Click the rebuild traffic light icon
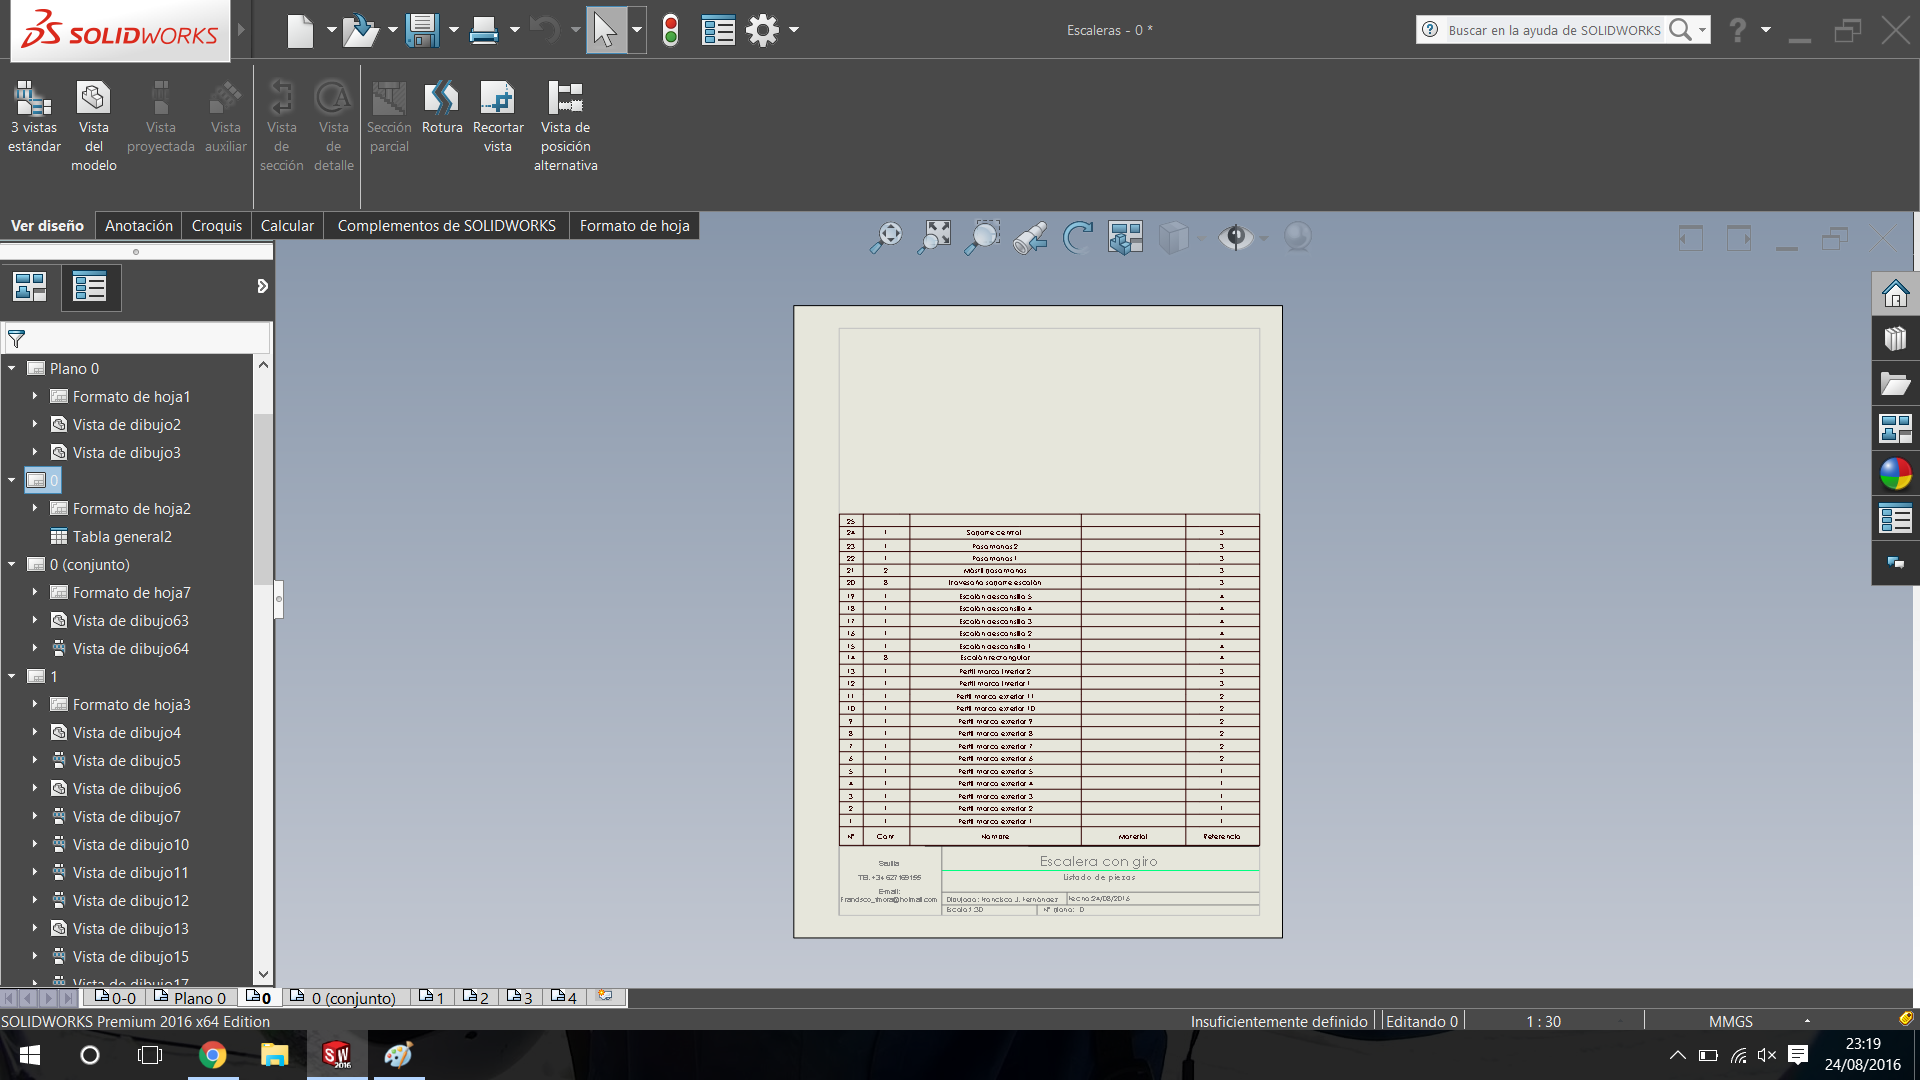 (671, 30)
